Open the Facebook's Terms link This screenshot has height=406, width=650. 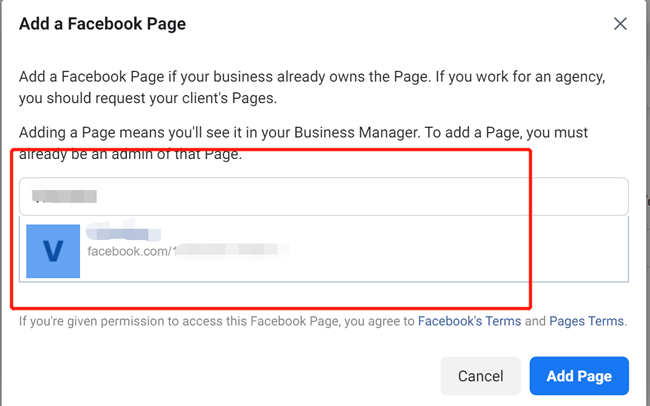[468, 322]
